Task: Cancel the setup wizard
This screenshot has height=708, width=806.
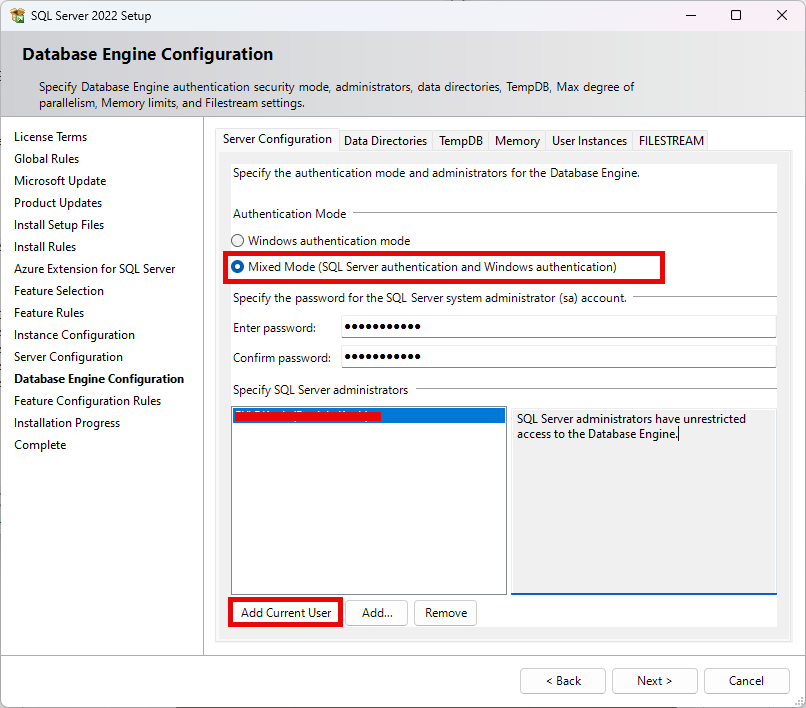Action: [746, 681]
